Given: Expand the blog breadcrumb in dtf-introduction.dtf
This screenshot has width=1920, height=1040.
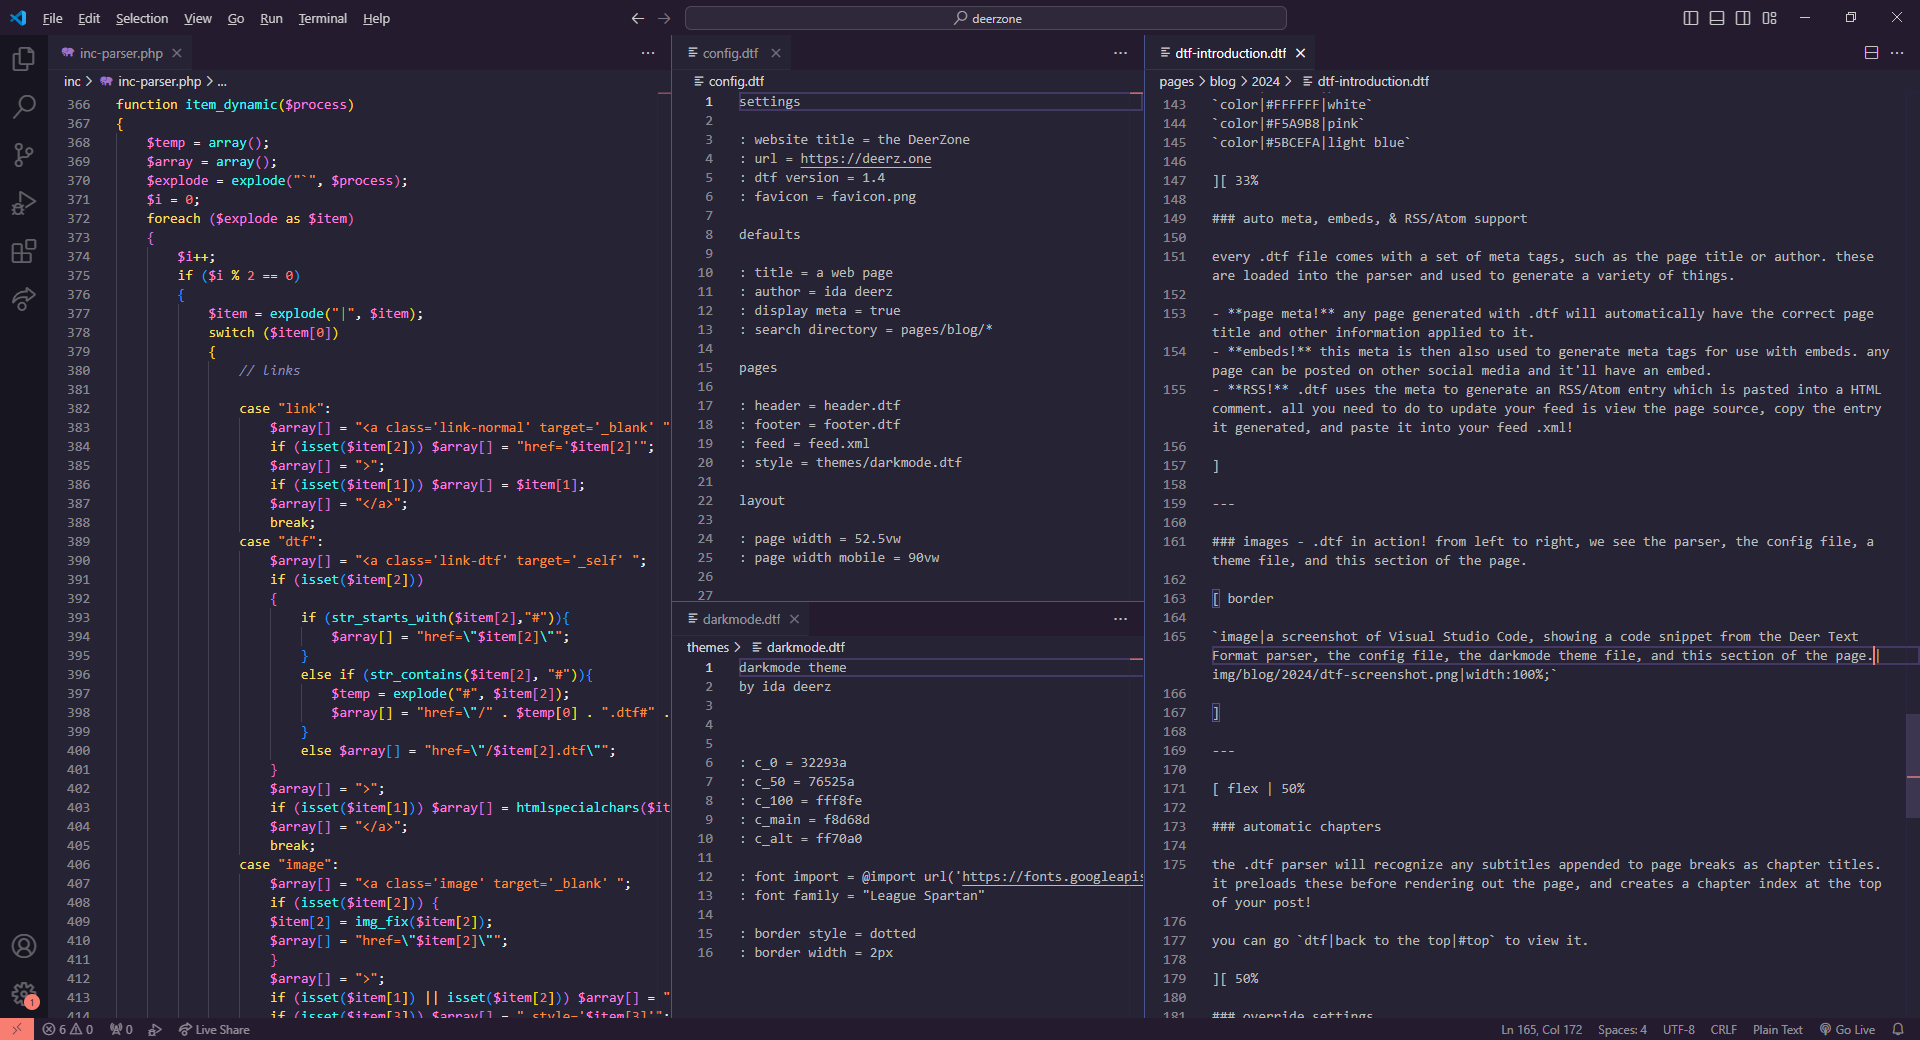Looking at the screenshot, I should pos(1221,81).
